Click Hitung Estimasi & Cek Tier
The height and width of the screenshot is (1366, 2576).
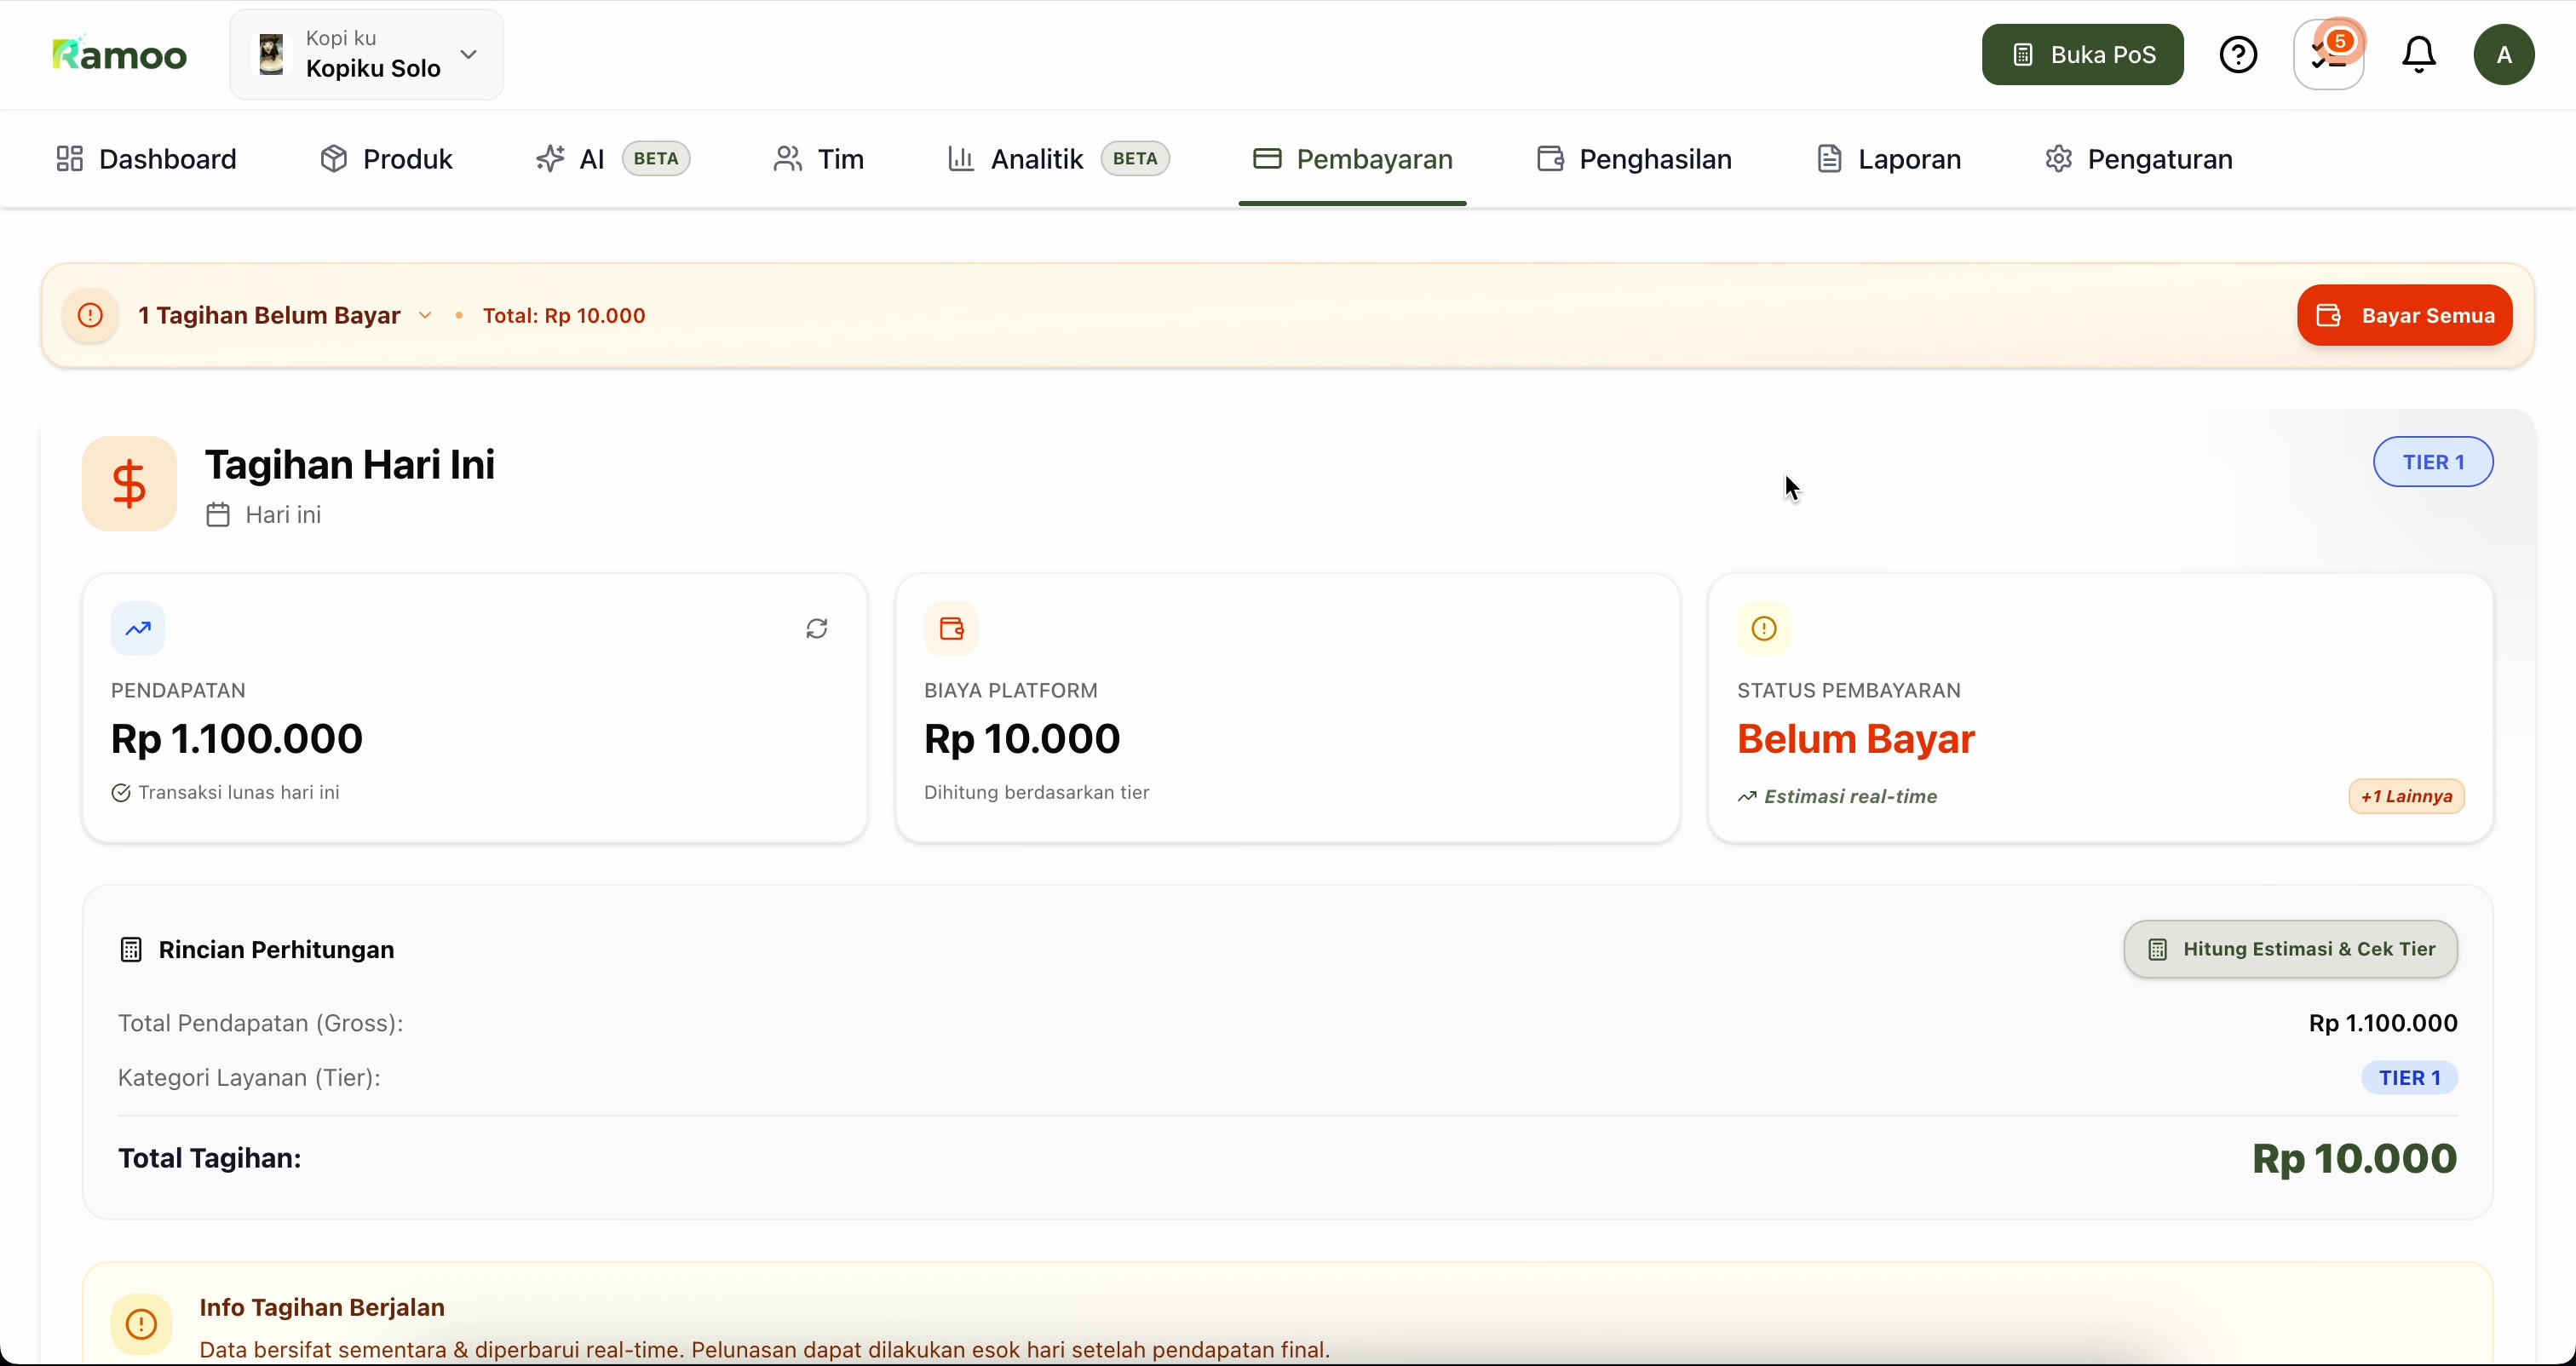[2290, 949]
